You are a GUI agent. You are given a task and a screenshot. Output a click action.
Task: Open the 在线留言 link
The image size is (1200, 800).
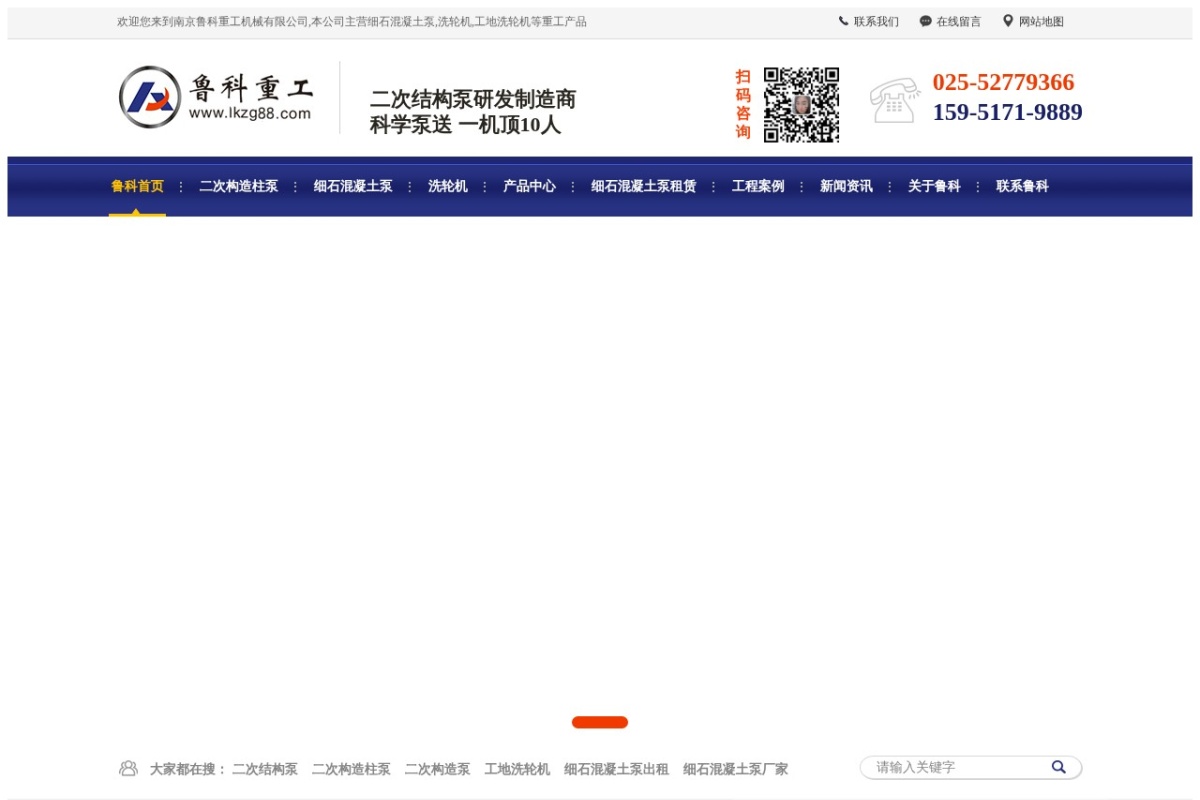(958, 21)
